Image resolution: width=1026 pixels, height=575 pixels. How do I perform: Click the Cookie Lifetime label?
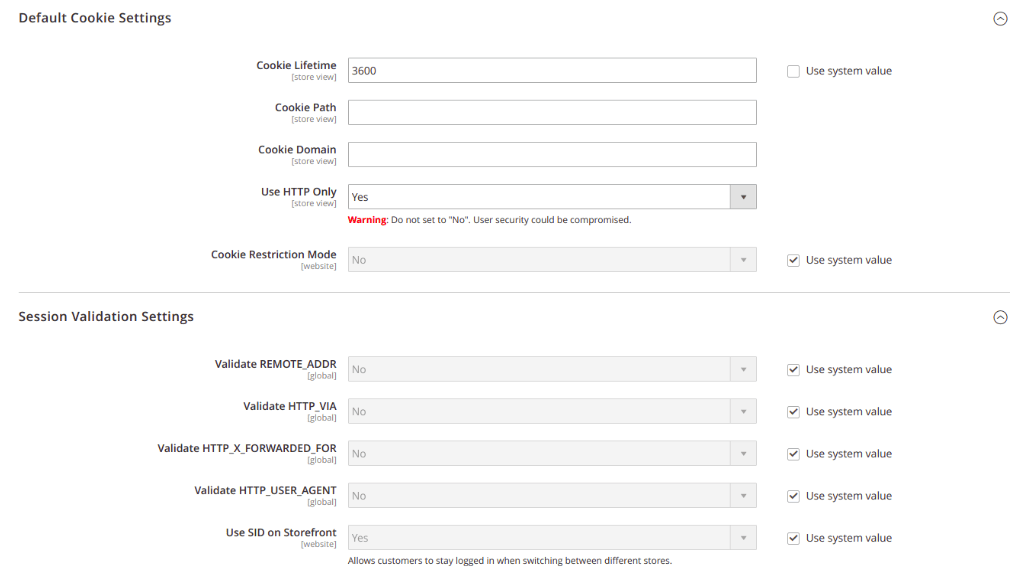click(296, 65)
